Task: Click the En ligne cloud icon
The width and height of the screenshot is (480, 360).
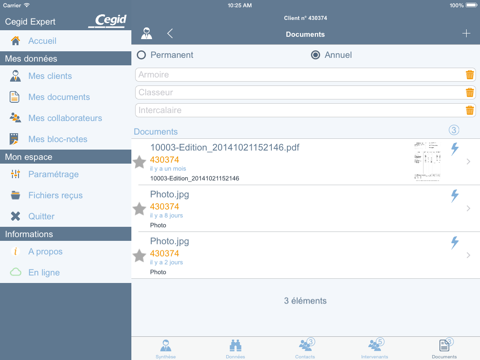Action: click(15, 272)
